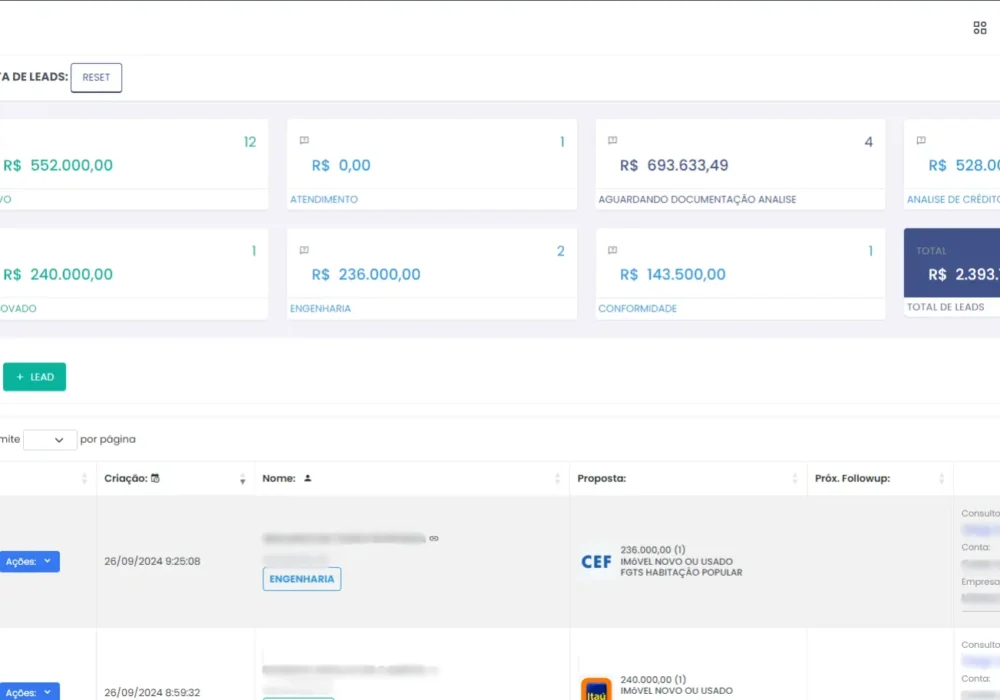Image resolution: width=1000 pixels, height=700 pixels.
Task: Open the per-page limit dropdown
Action: point(48,439)
